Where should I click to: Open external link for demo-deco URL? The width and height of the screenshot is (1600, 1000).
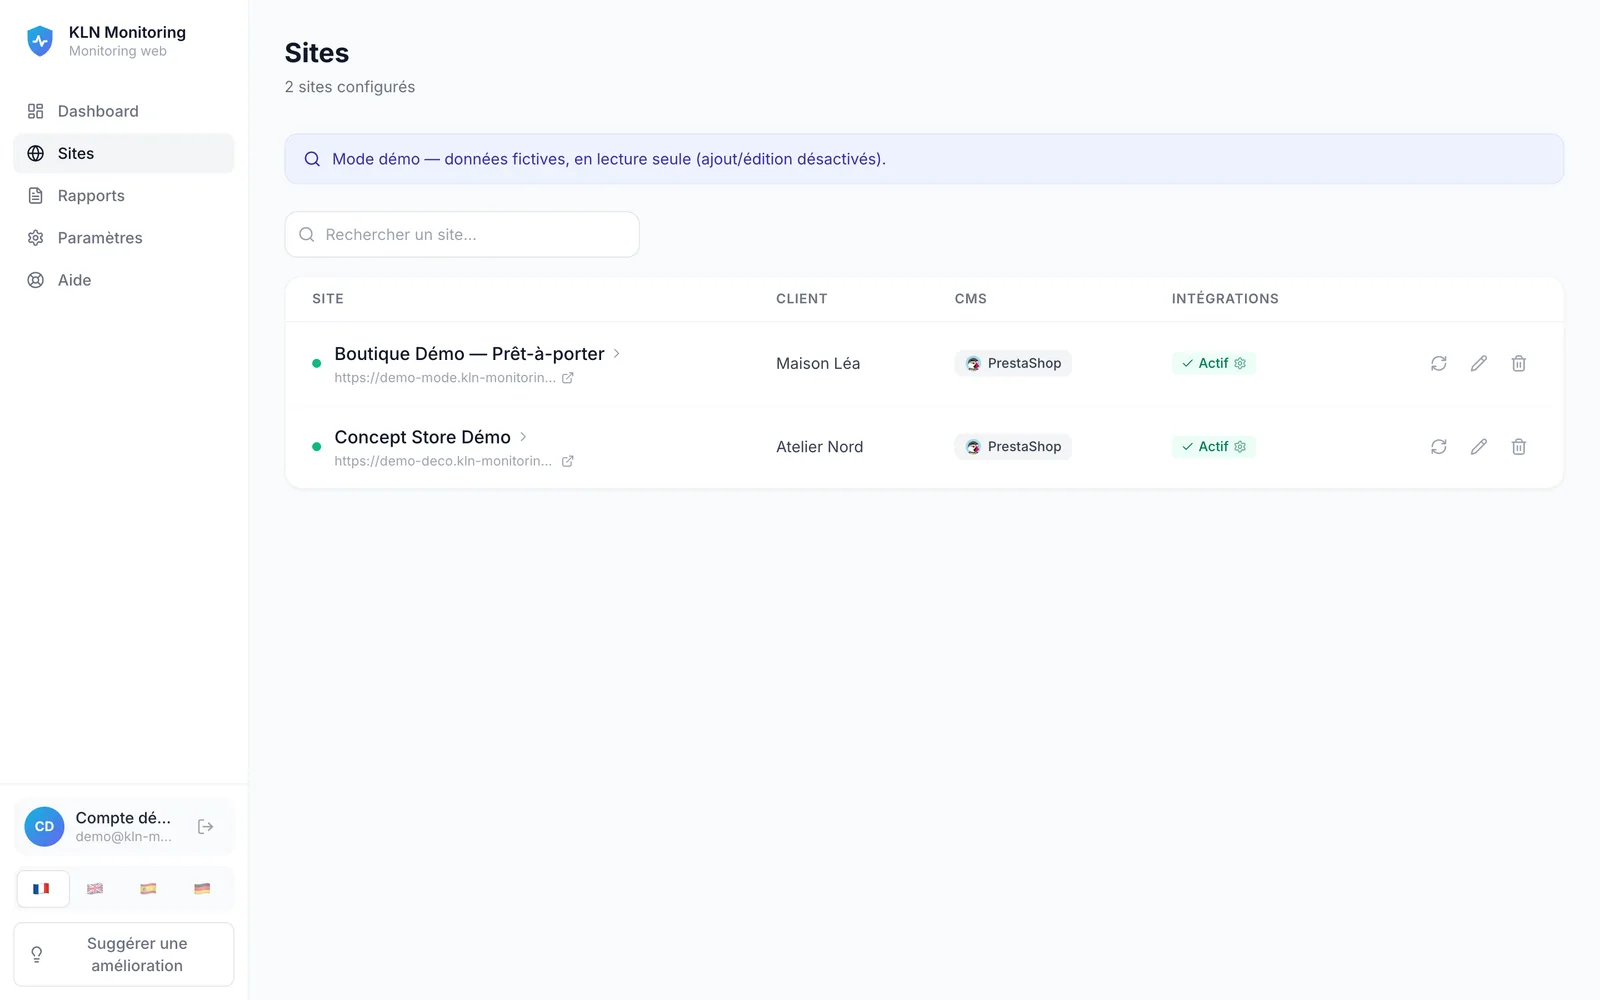pyautogui.click(x=568, y=461)
